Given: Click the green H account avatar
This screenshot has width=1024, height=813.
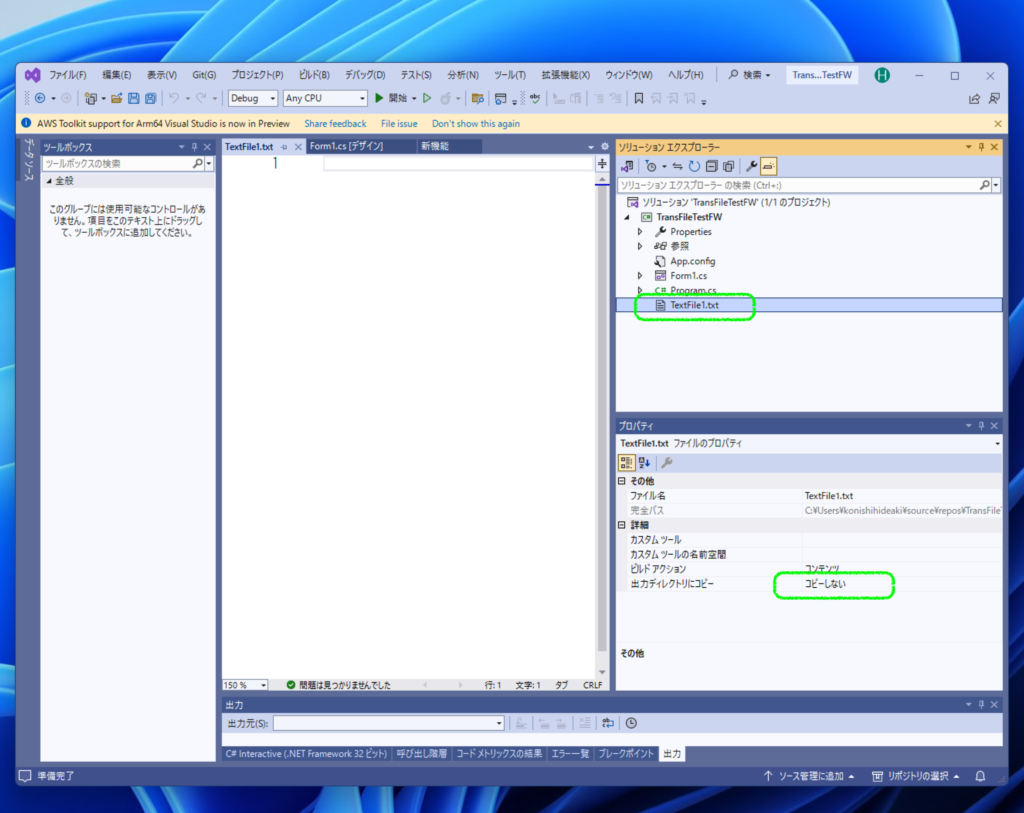Looking at the screenshot, I should 882,75.
